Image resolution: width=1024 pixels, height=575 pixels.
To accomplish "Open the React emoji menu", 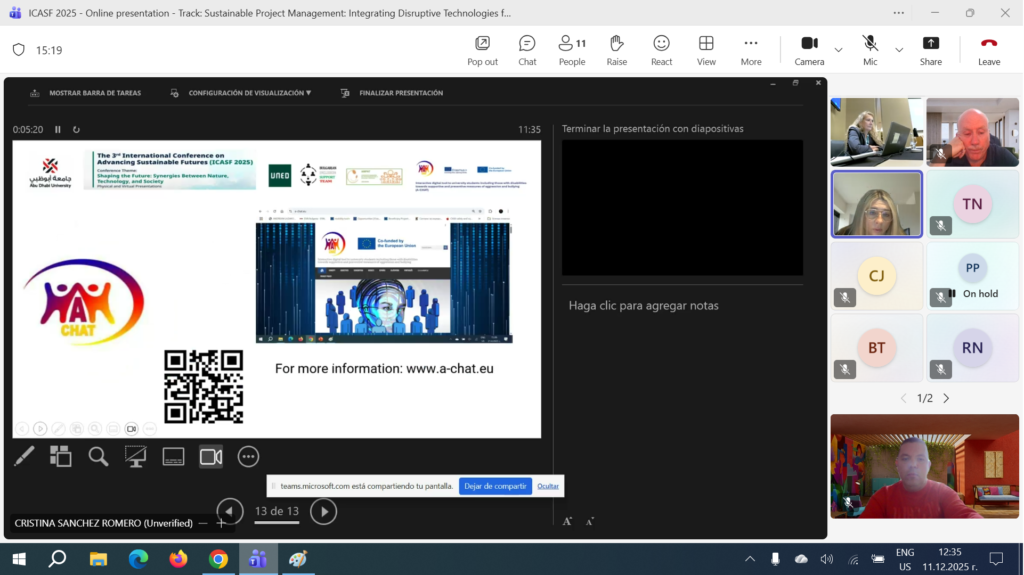I will 661,49.
